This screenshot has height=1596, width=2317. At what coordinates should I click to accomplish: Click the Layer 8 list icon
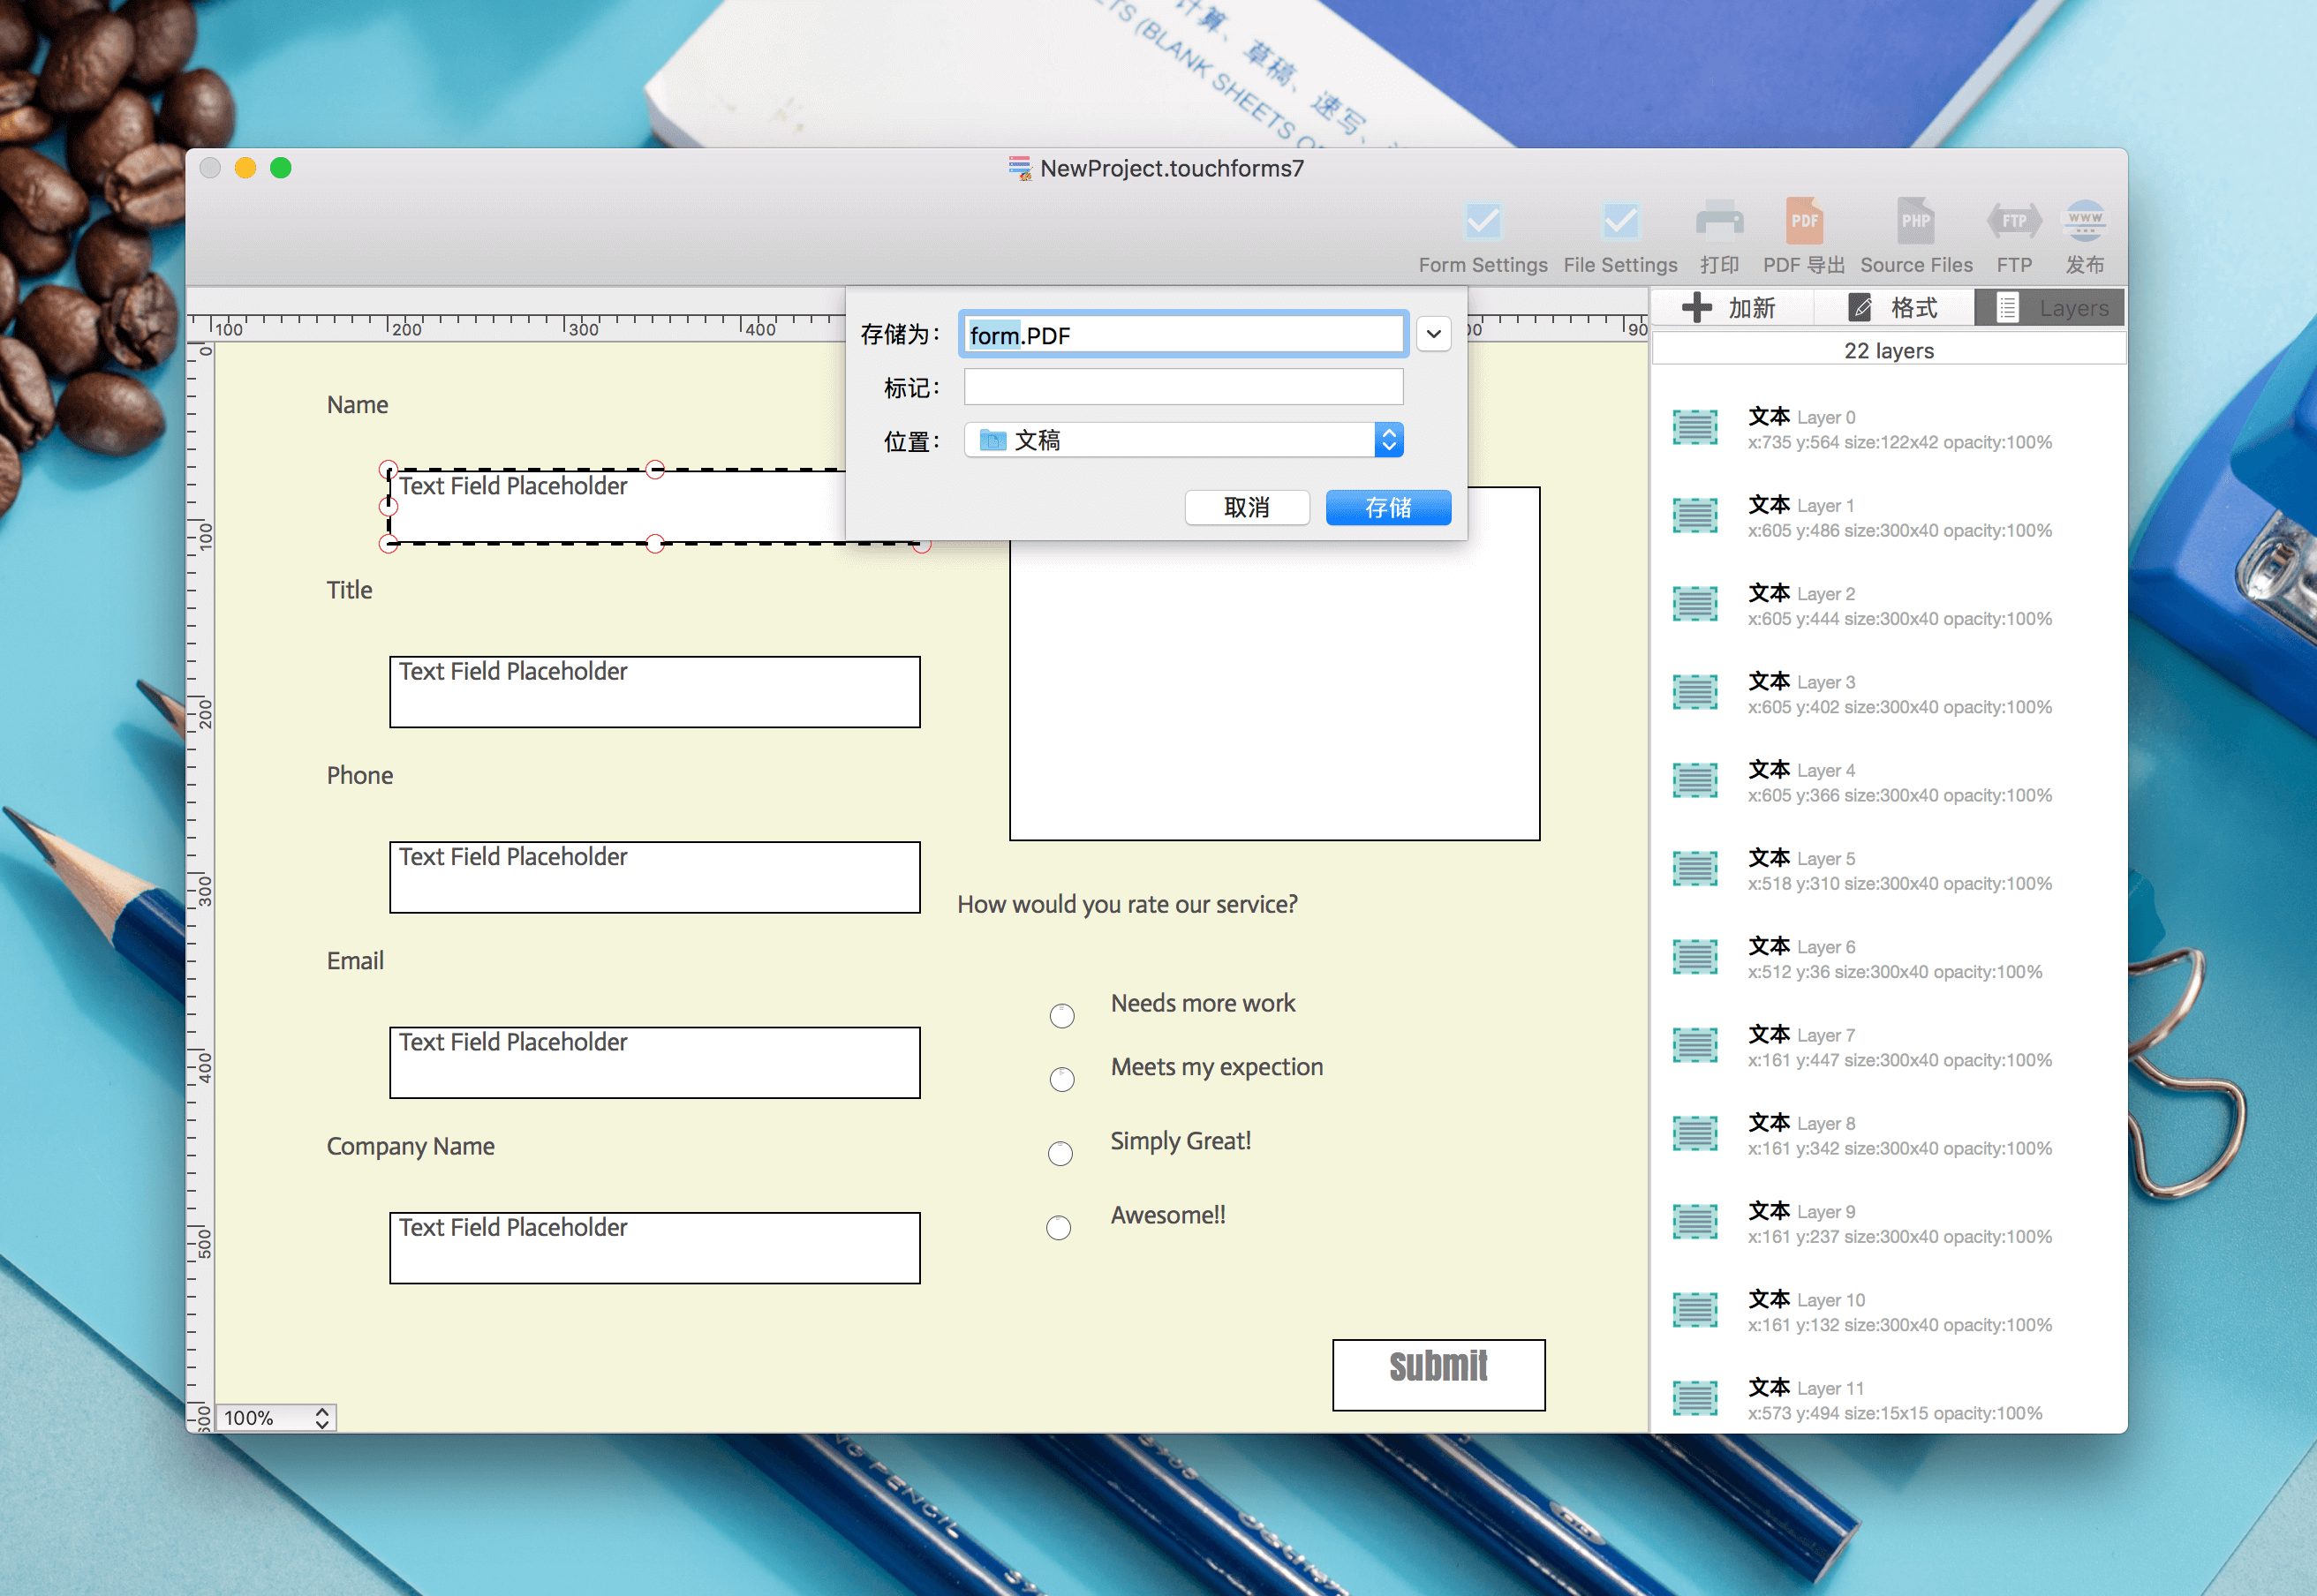1695,1134
